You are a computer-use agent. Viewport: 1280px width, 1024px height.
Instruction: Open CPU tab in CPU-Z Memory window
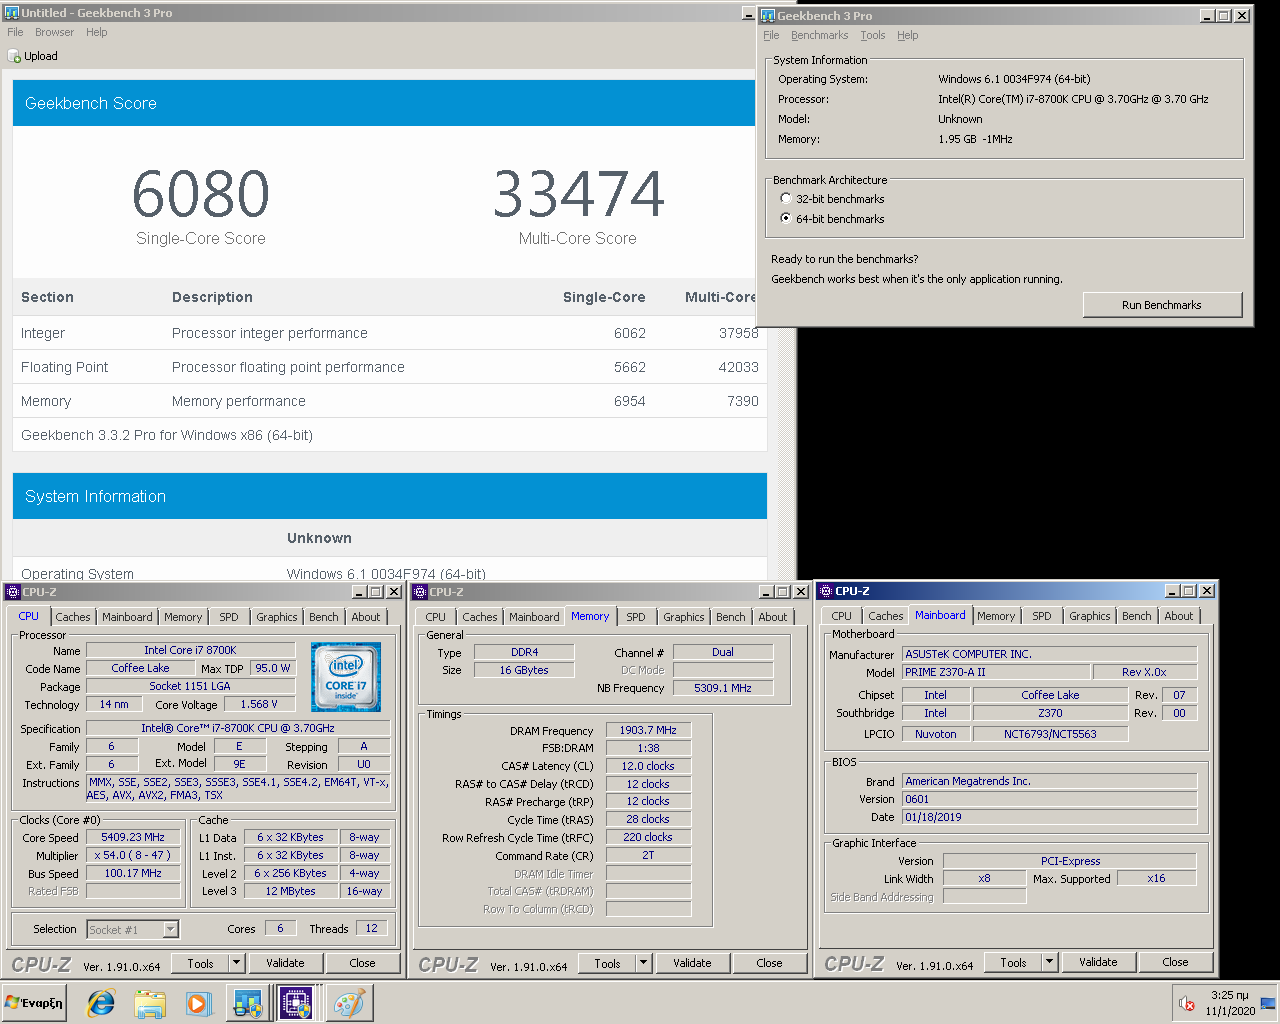[x=436, y=617]
